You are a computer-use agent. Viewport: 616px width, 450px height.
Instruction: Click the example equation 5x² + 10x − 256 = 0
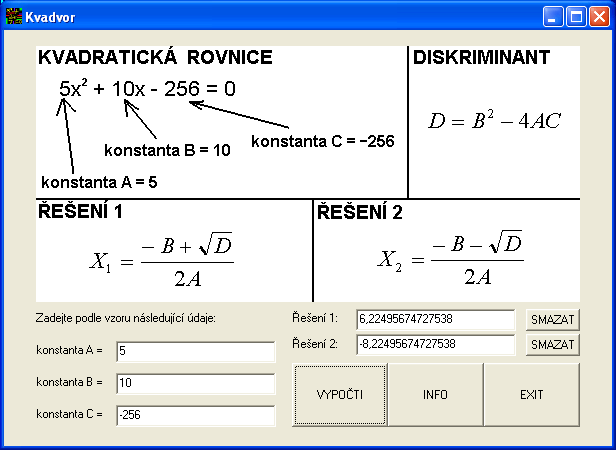point(147,89)
